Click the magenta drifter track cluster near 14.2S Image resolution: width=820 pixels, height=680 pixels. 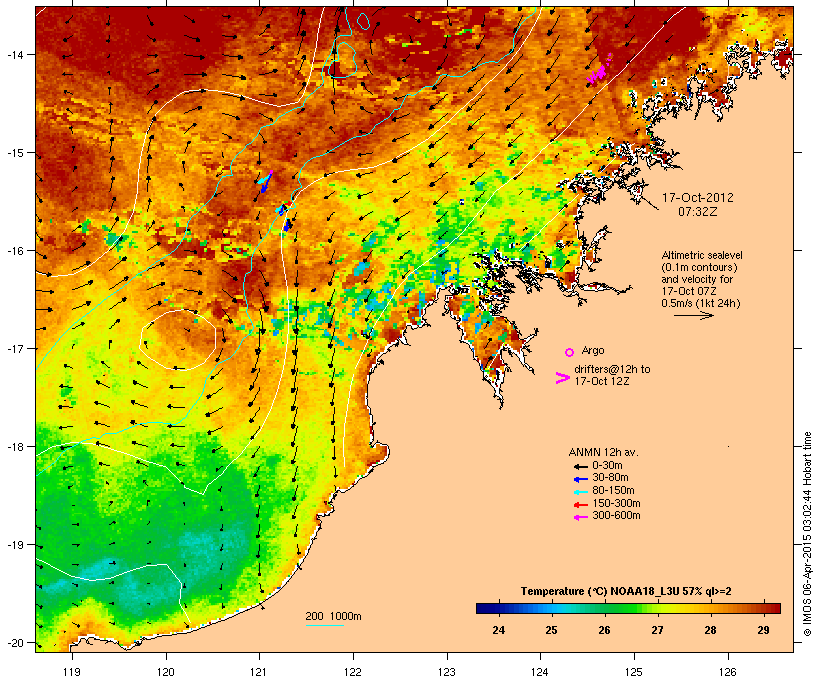(599, 72)
